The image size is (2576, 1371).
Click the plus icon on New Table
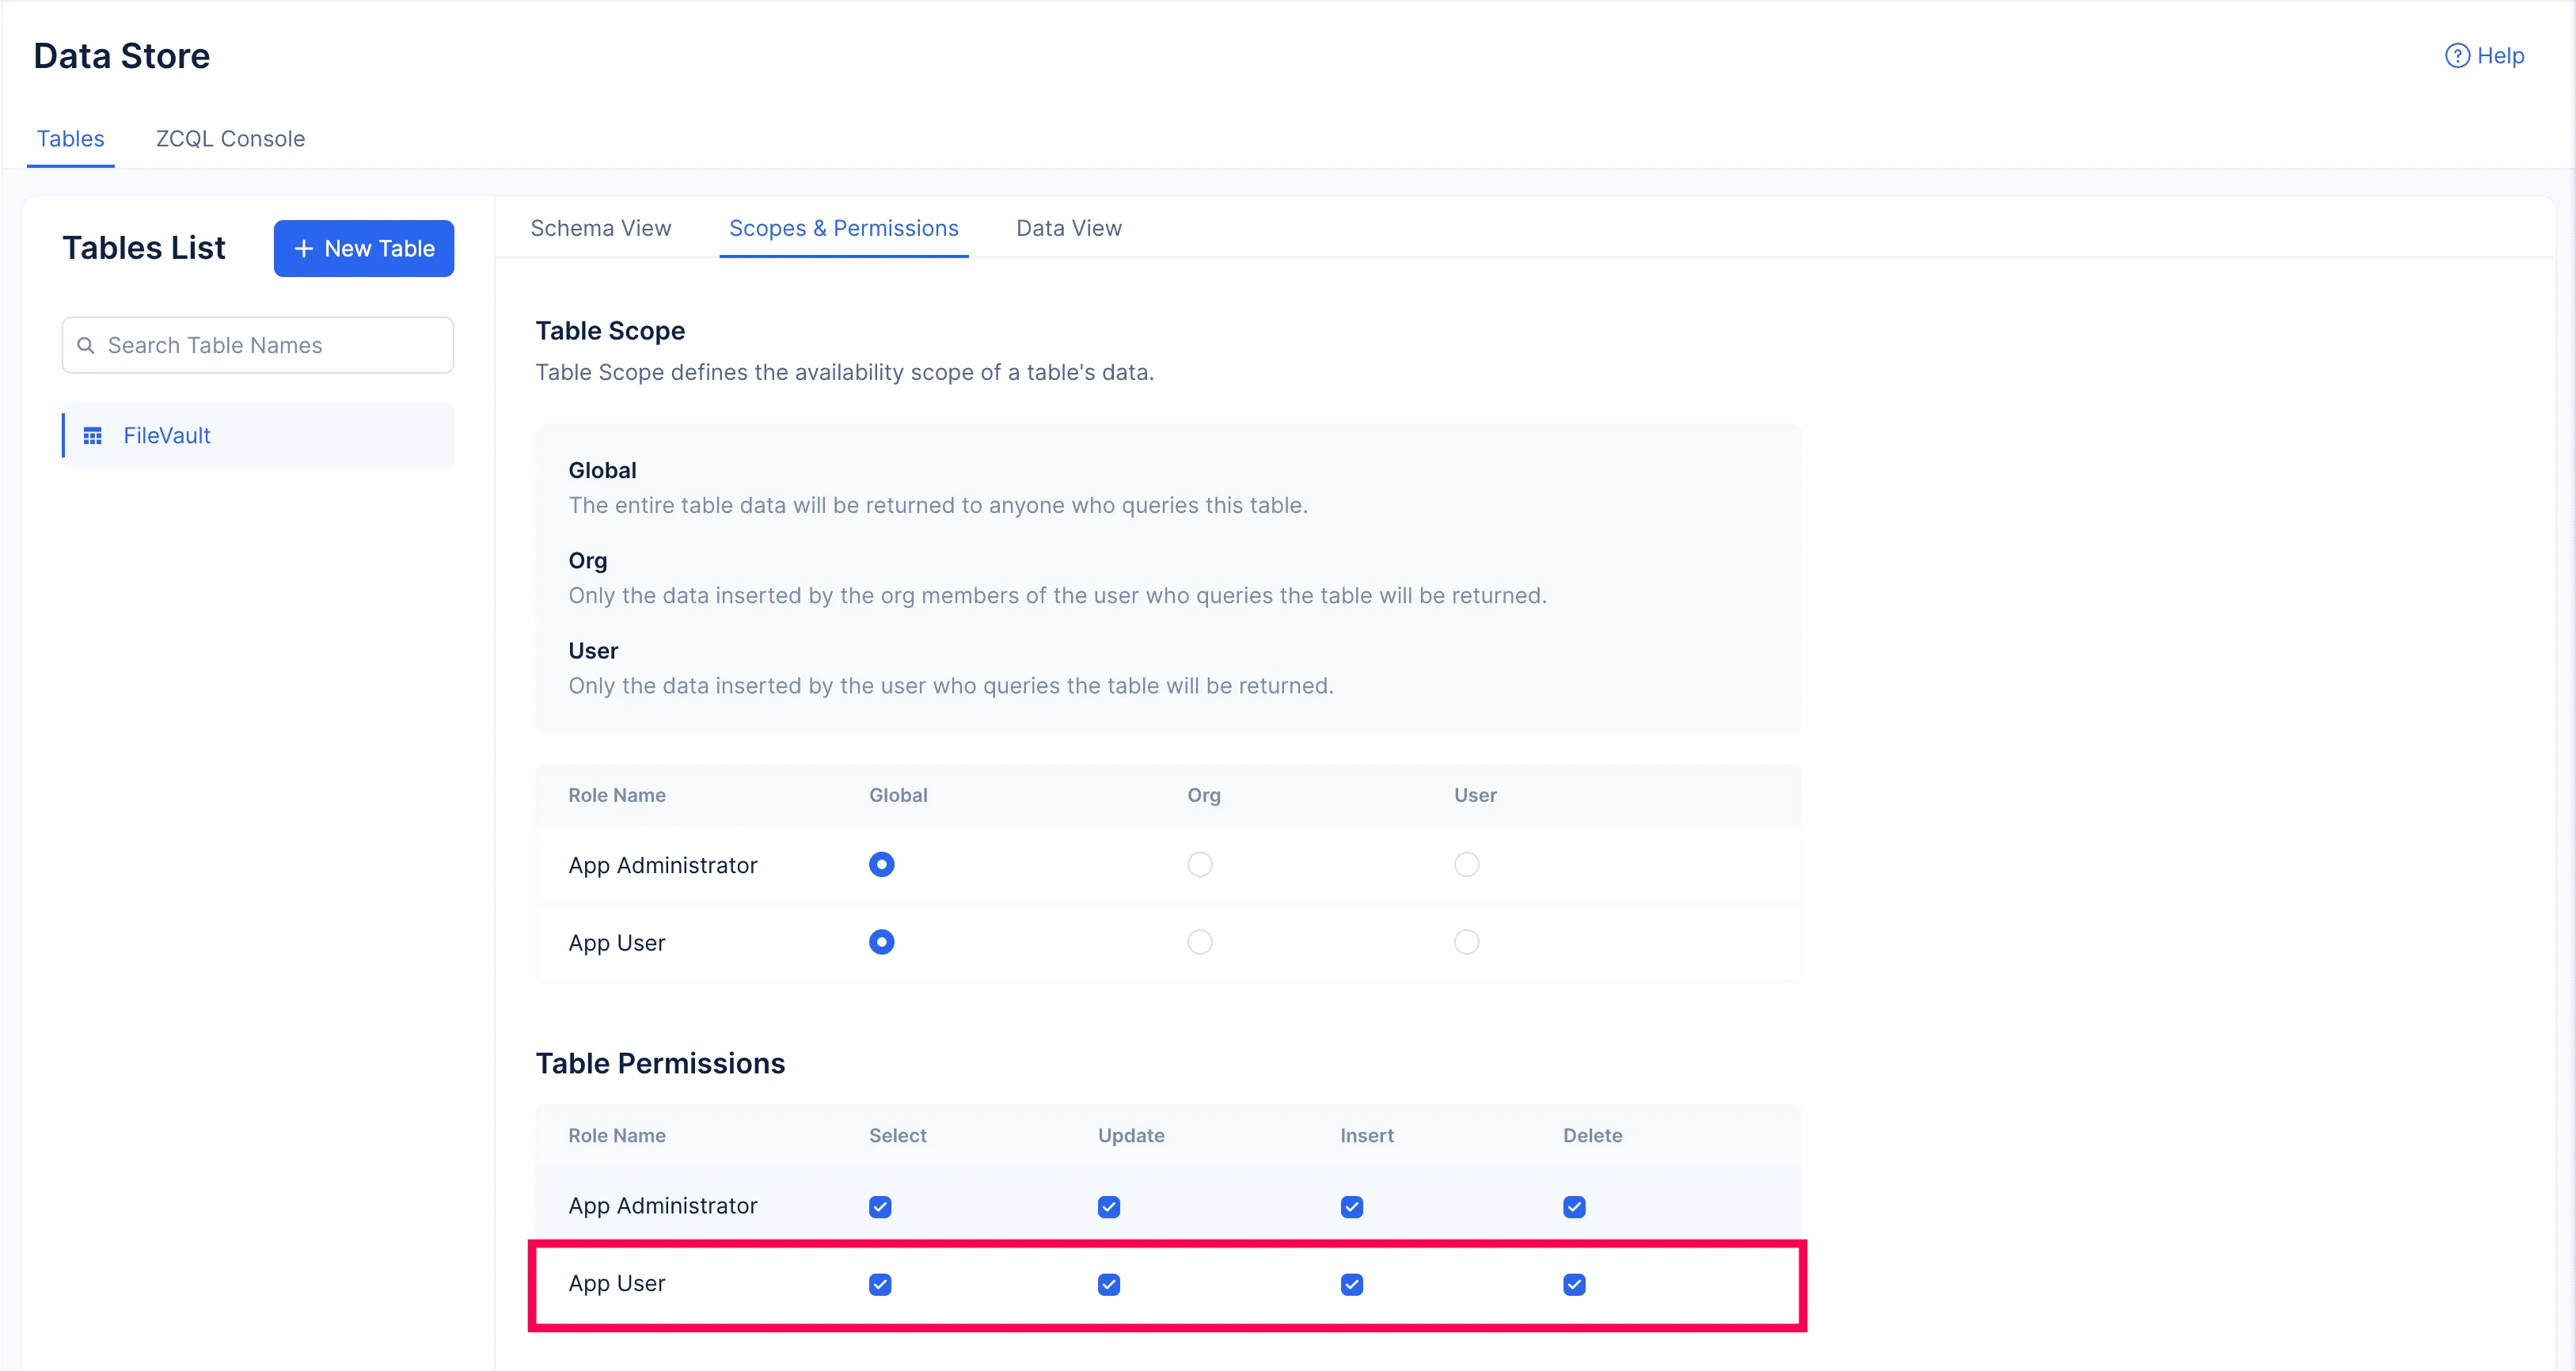coord(304,248)
